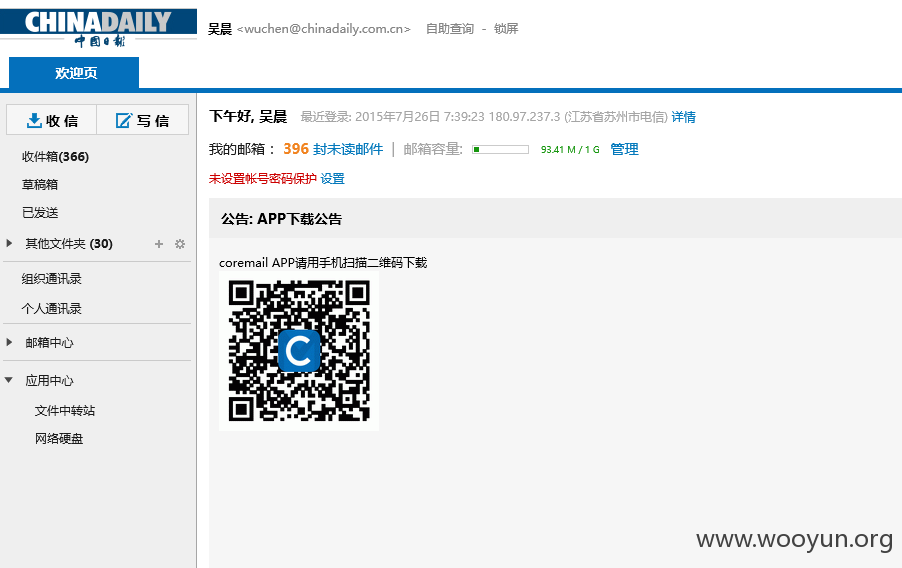Viewport: 902px width, 568px height.
Task: Open 邮箱中心 label
Action: point(49,342)
